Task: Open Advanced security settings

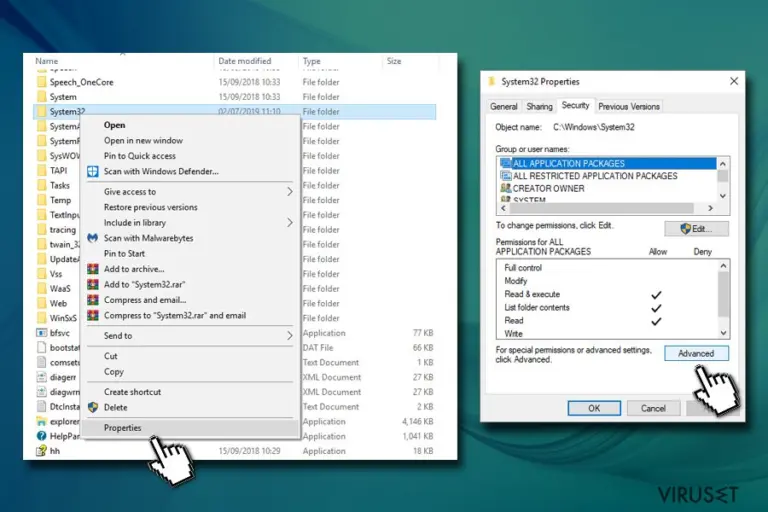Action: coord(696,353)
